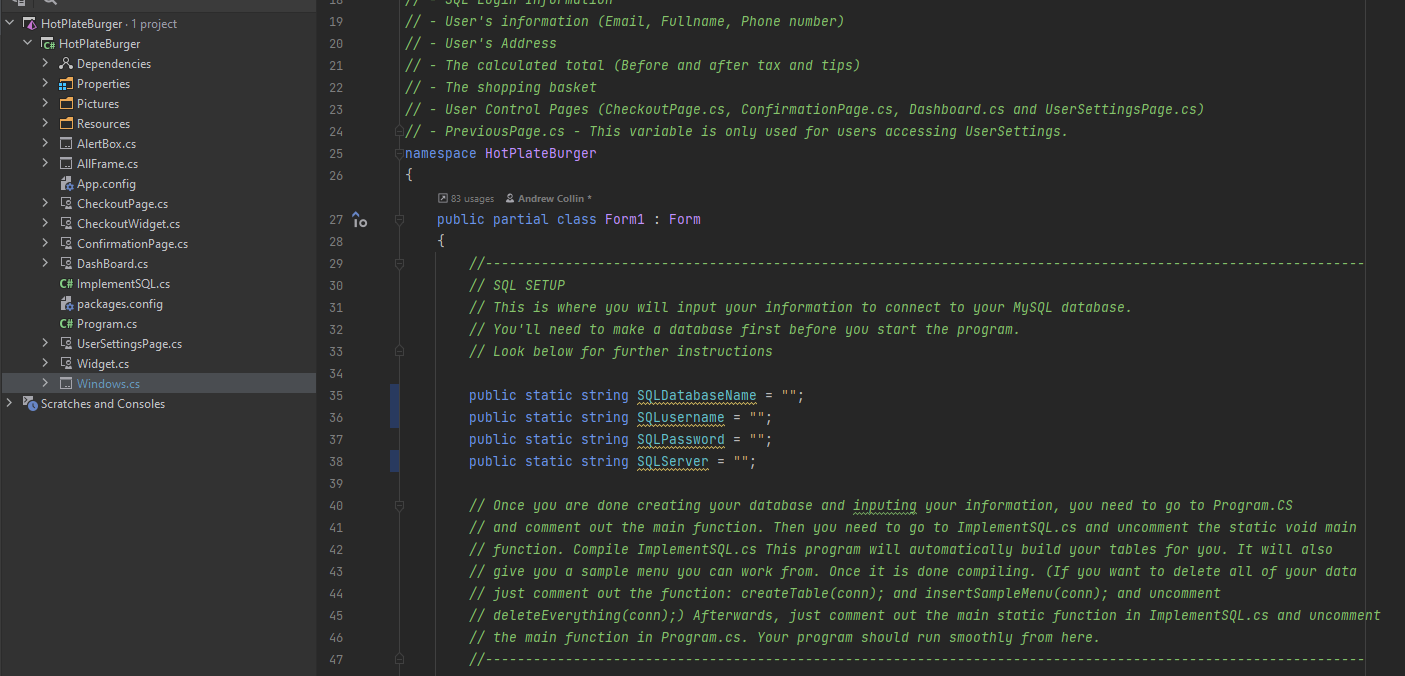Viewport: 1405px width, 676px height.
Task: Click the C# icon of ImplementSQL.cs
Action: [66, 284]
